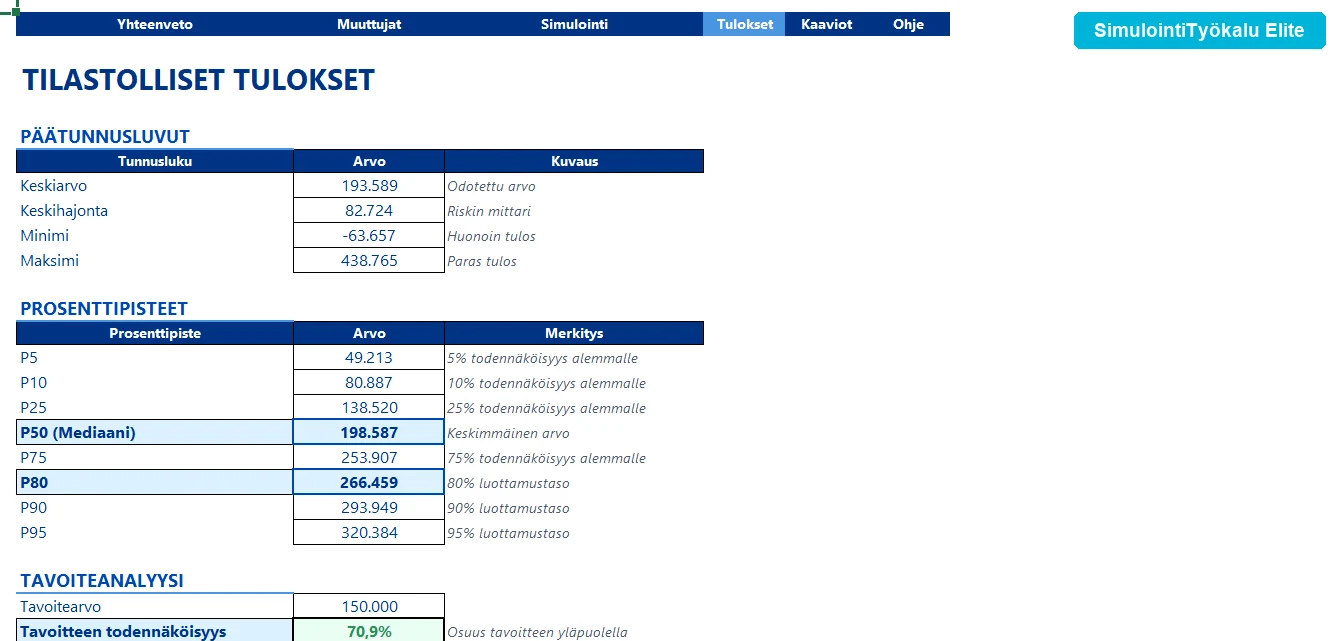Click the Minimi value -63.657
The image size is (1337, 641).
[369, 236]
